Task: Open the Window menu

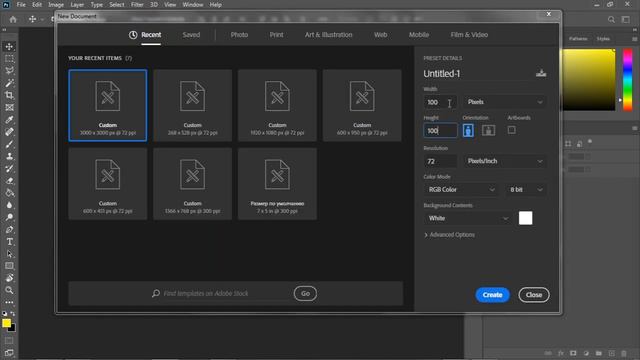Action: pyautogui.click(x=193, y=5)
